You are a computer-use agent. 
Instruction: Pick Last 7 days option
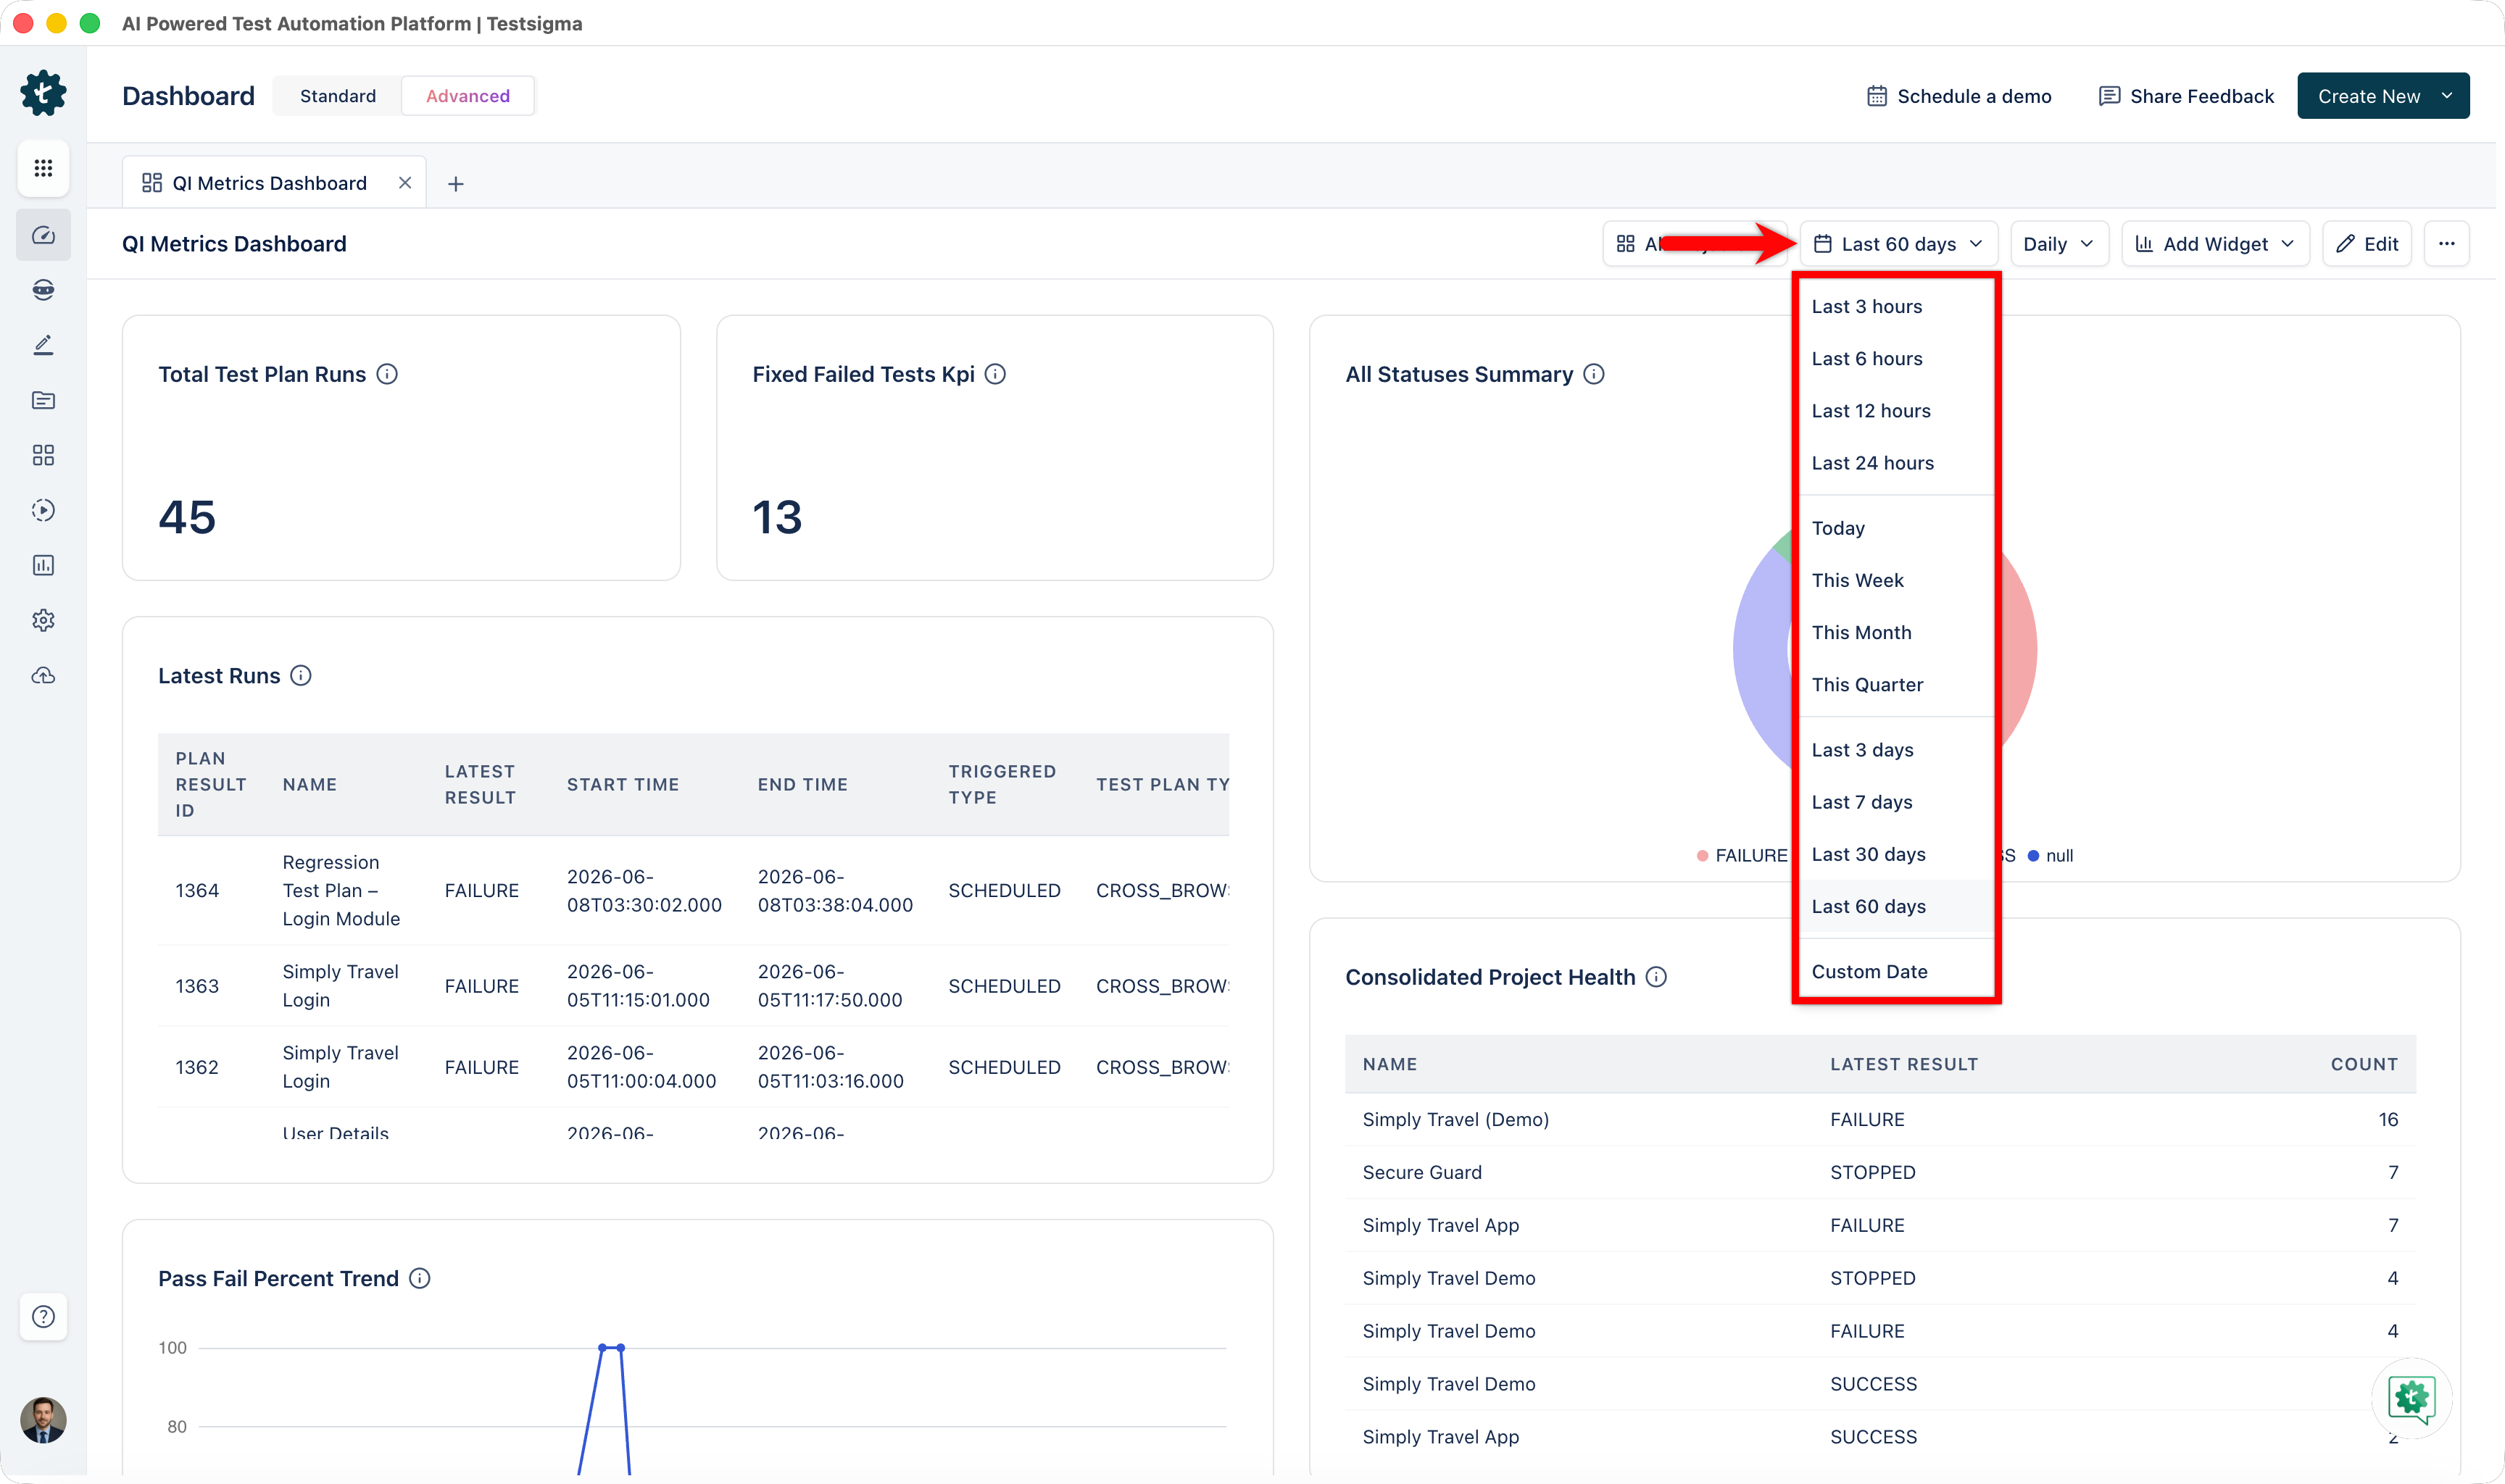(x=1896, y=802)
